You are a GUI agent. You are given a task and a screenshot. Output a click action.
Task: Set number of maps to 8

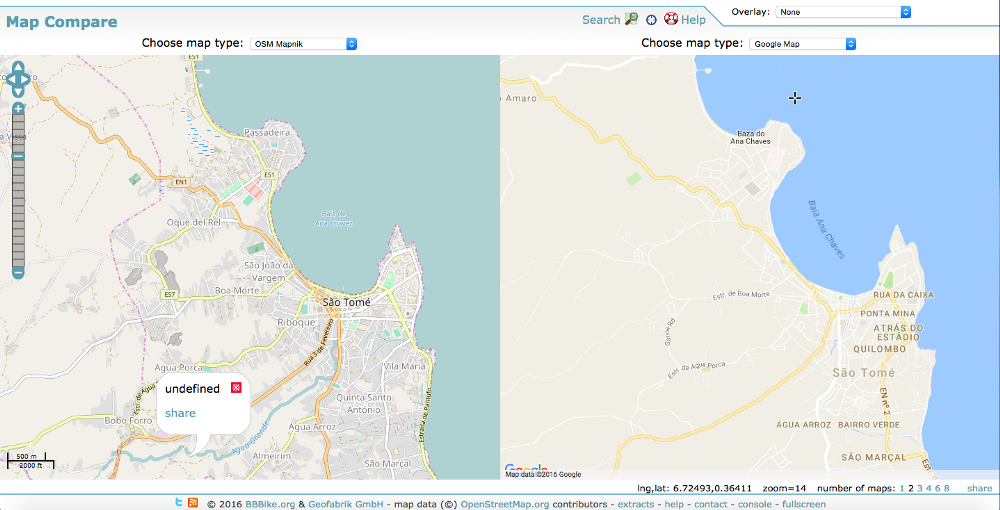pyautogui.click(x=946, y=488)
